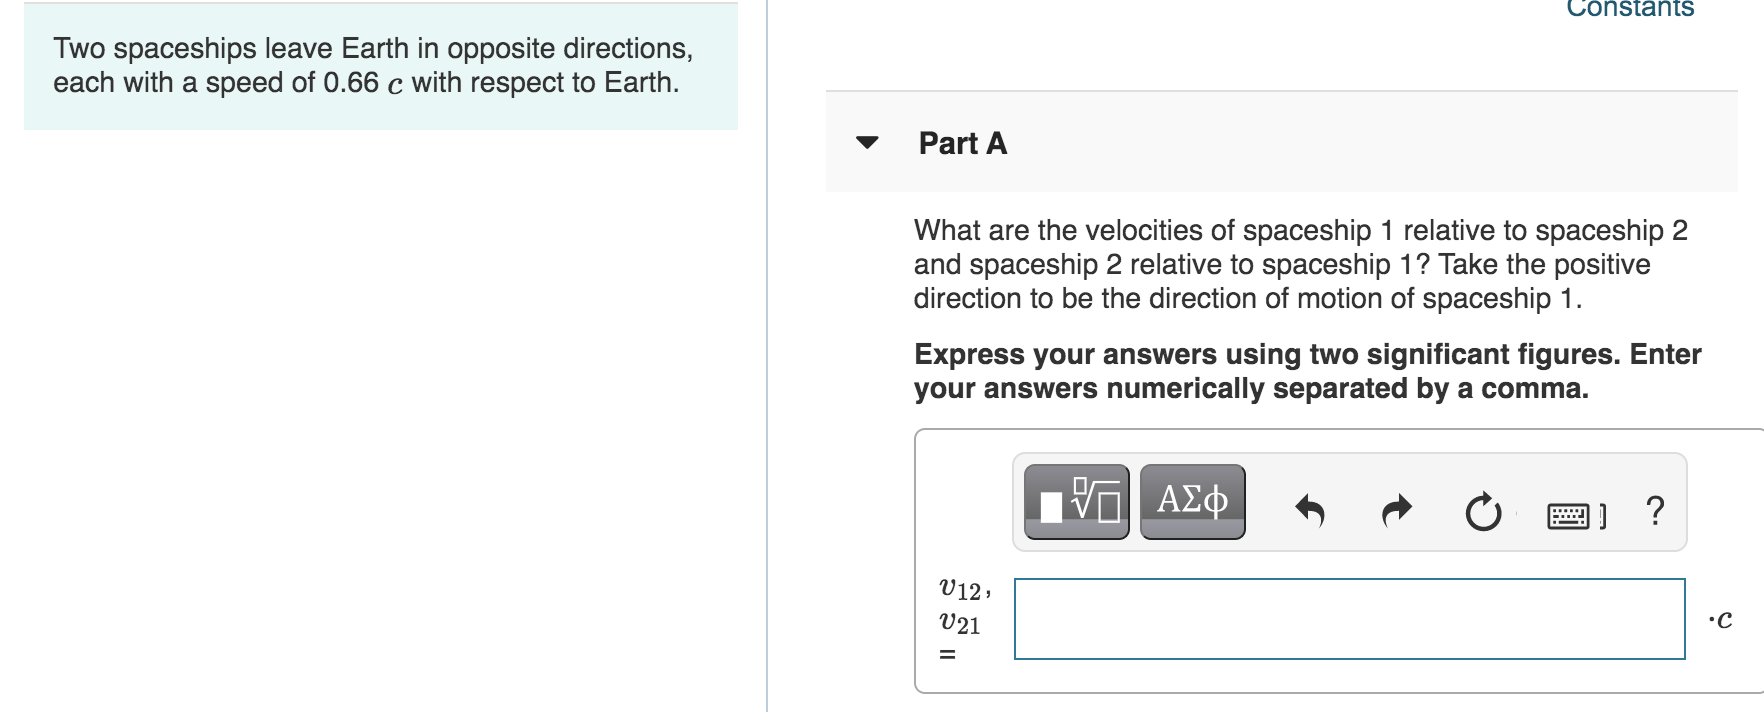
Task: Open the Constants link
Action: tap(1629, 9)
